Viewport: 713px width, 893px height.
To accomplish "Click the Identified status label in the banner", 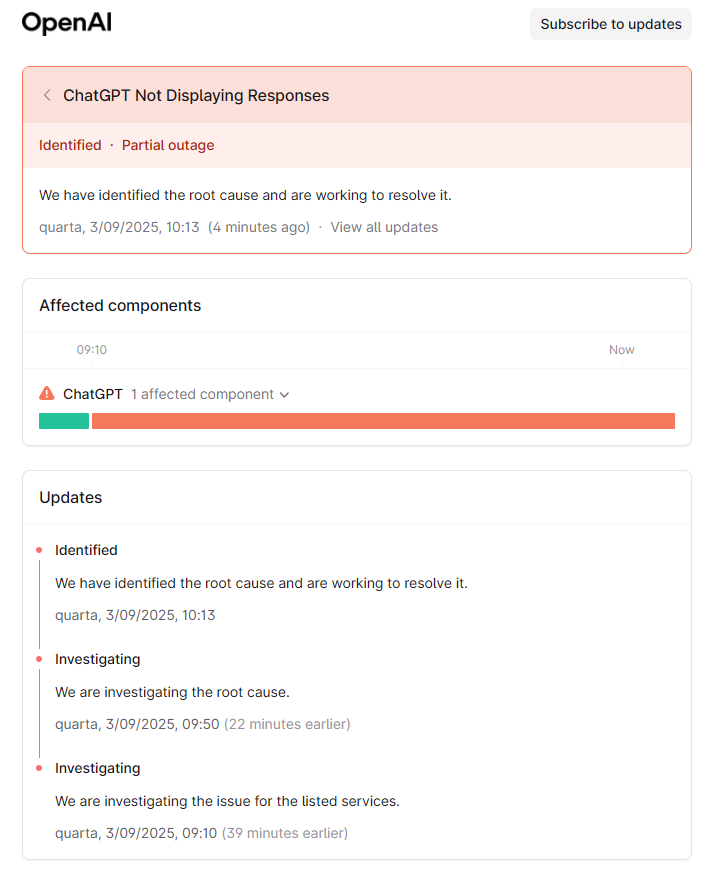I will pos(70,145).
